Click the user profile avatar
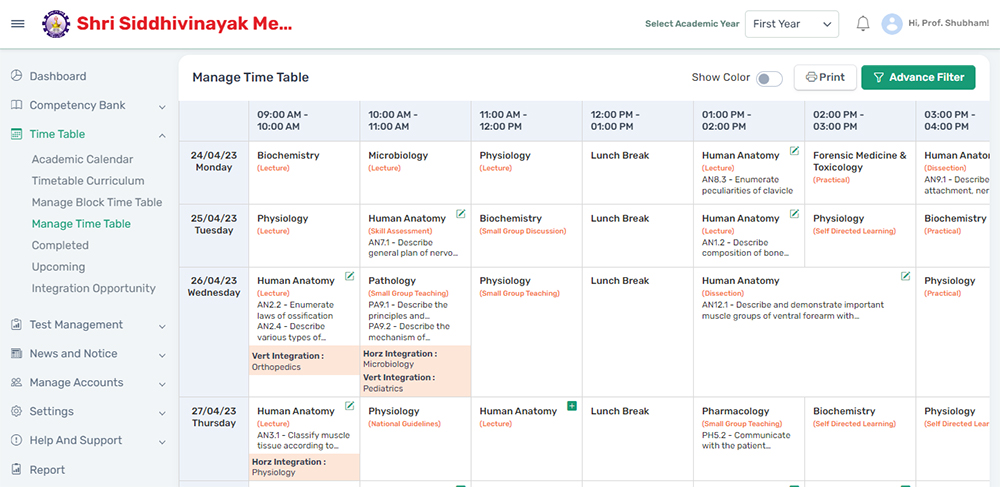Screen dimensions: 1000x487 coord(891,24)
